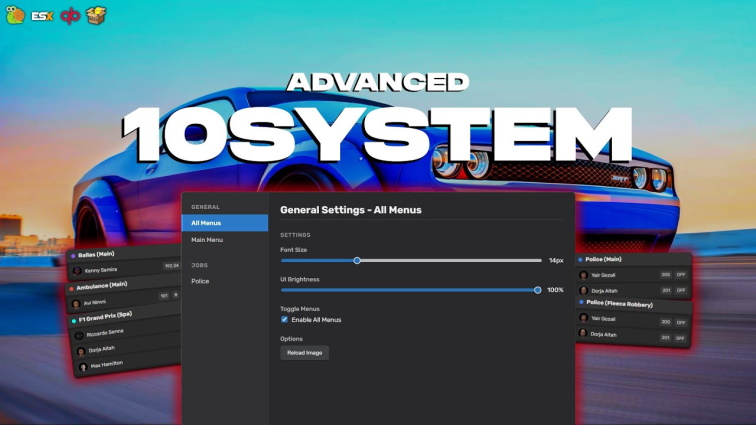Click the 100% brightness value
The width and height of the screenshot is (756, 425).
555,290
